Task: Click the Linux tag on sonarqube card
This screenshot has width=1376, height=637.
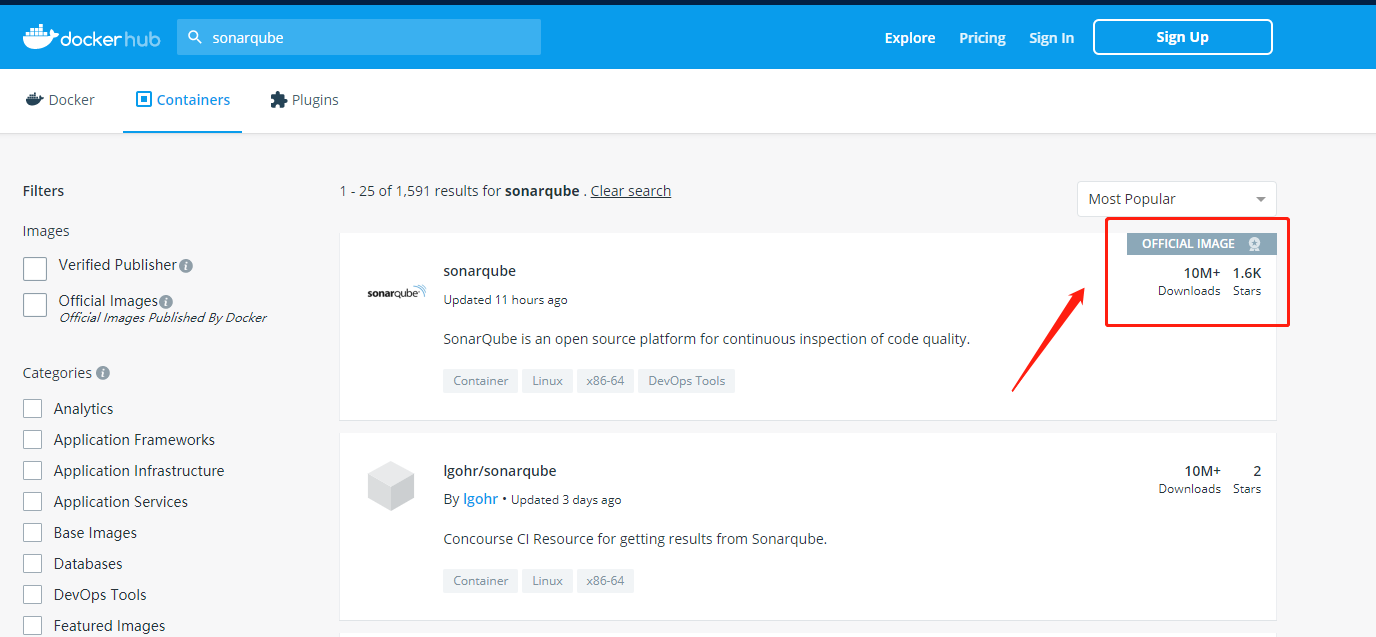Action: (547, 381)
